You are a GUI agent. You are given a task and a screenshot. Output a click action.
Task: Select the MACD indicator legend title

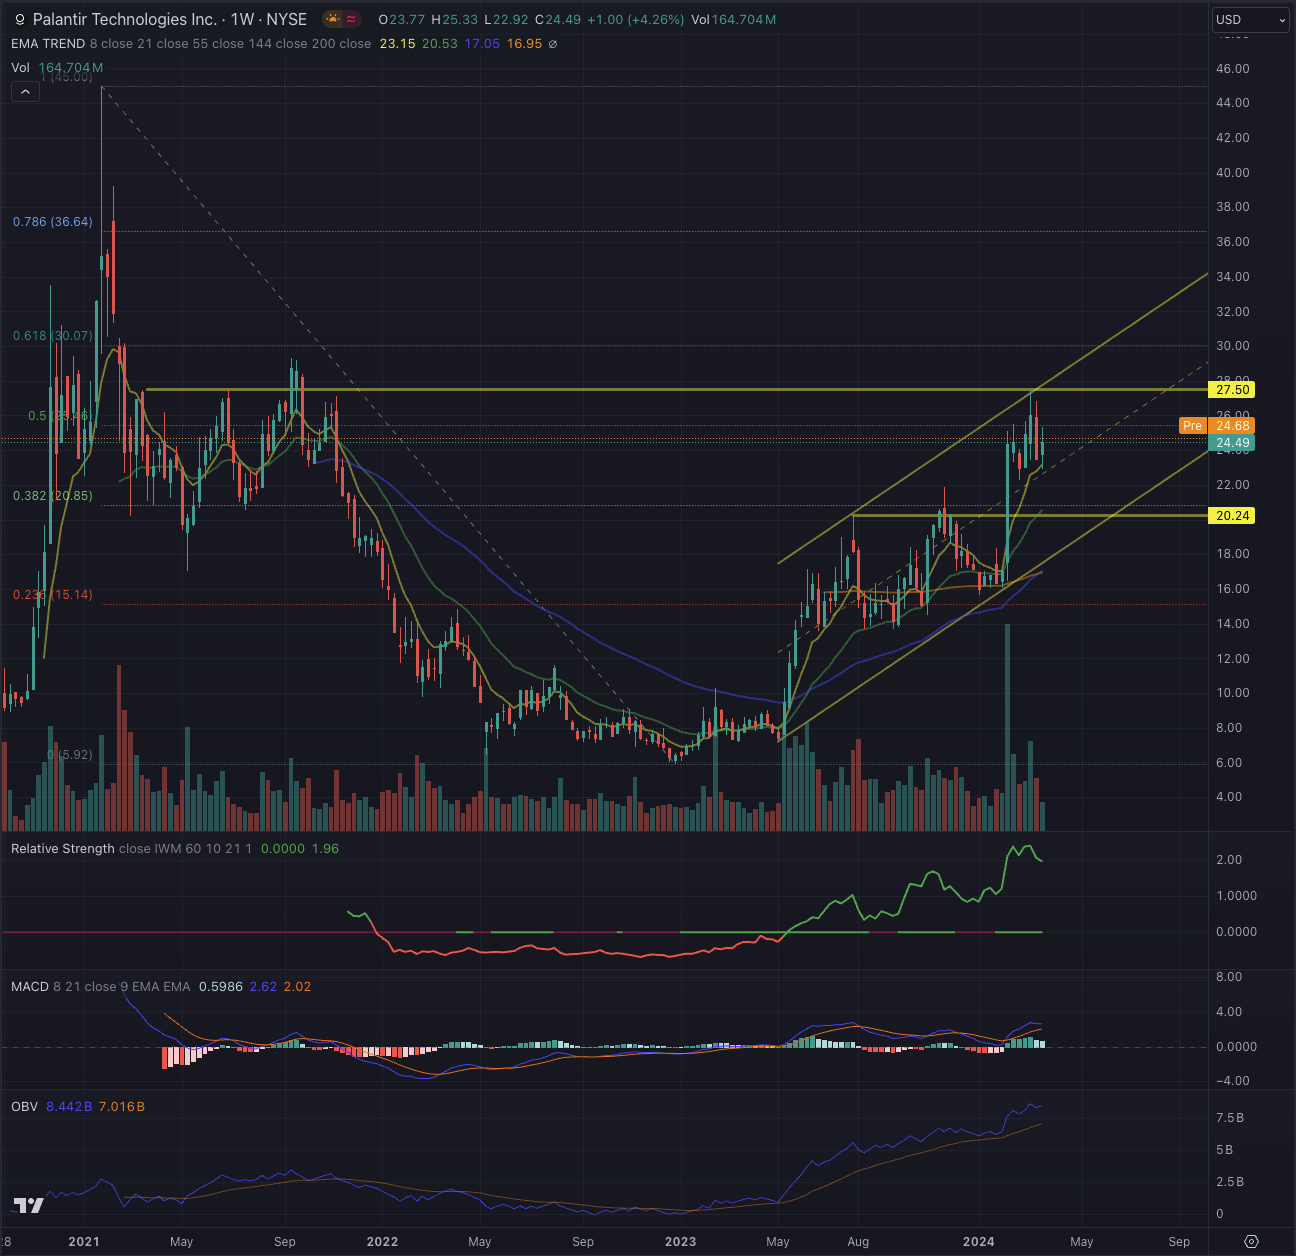[x=30, y=987]
